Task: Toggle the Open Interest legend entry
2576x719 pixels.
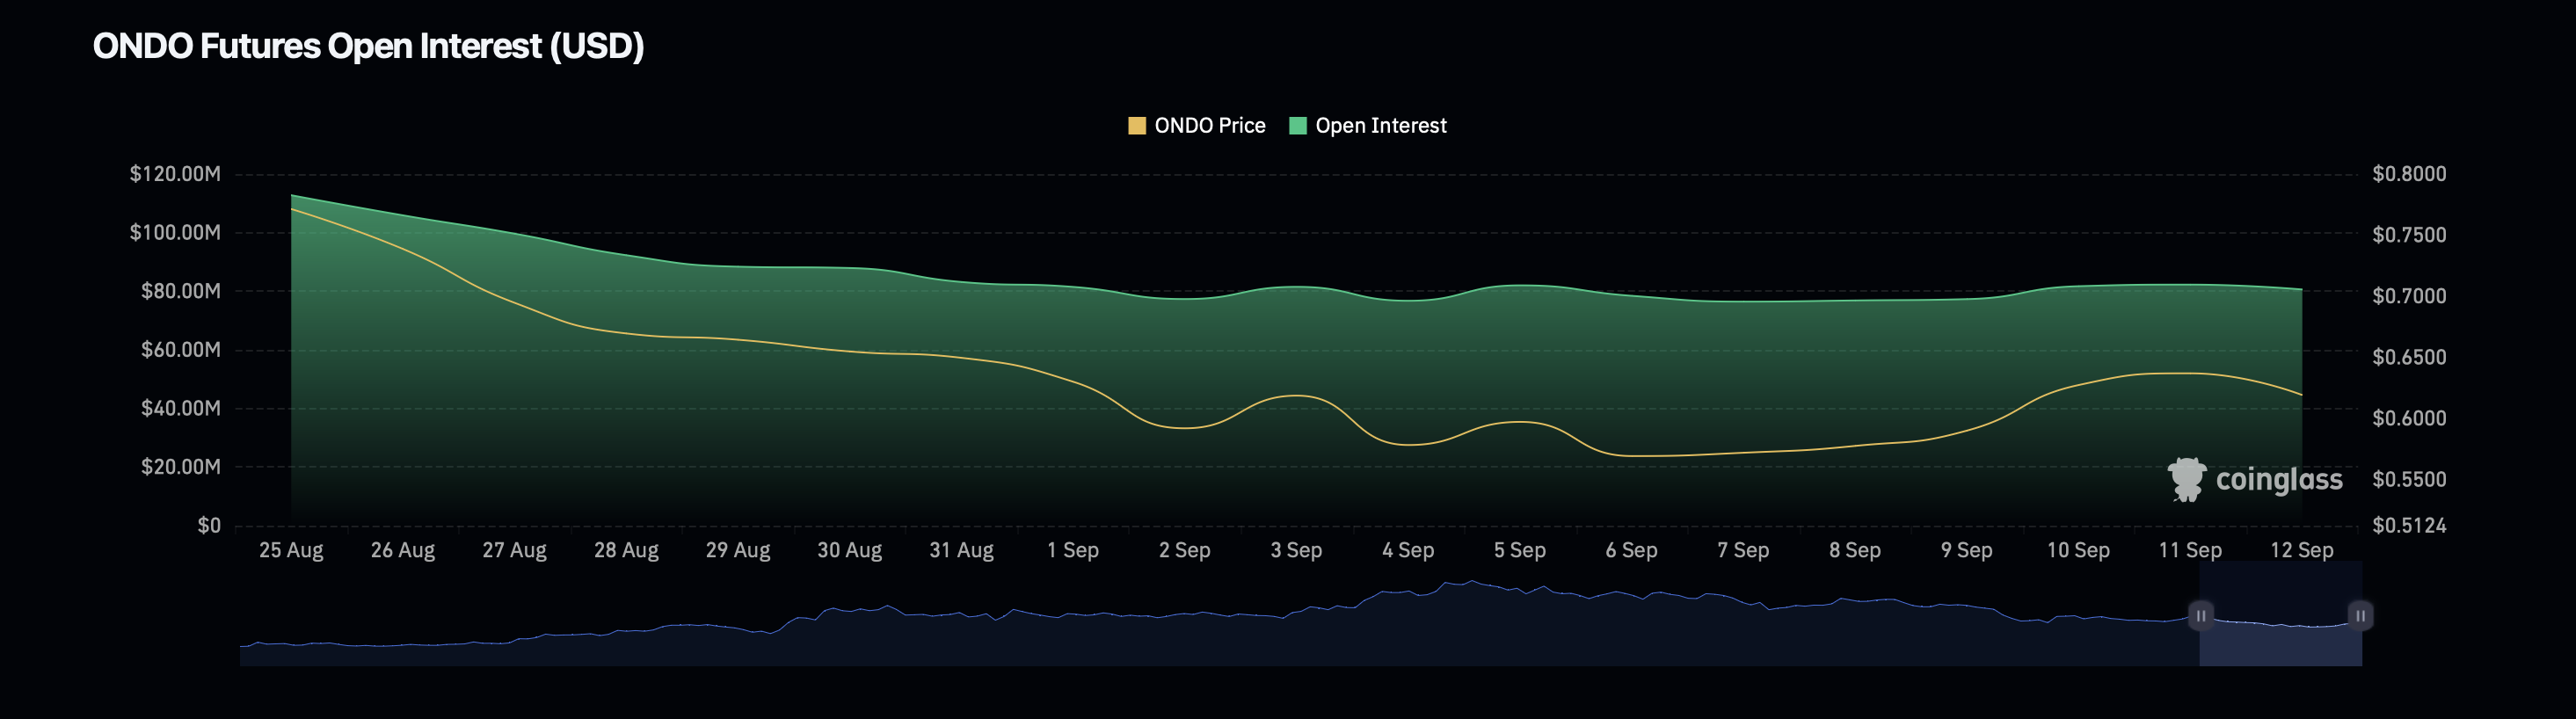Action: pyautogui.click(x=1368, y=126)
